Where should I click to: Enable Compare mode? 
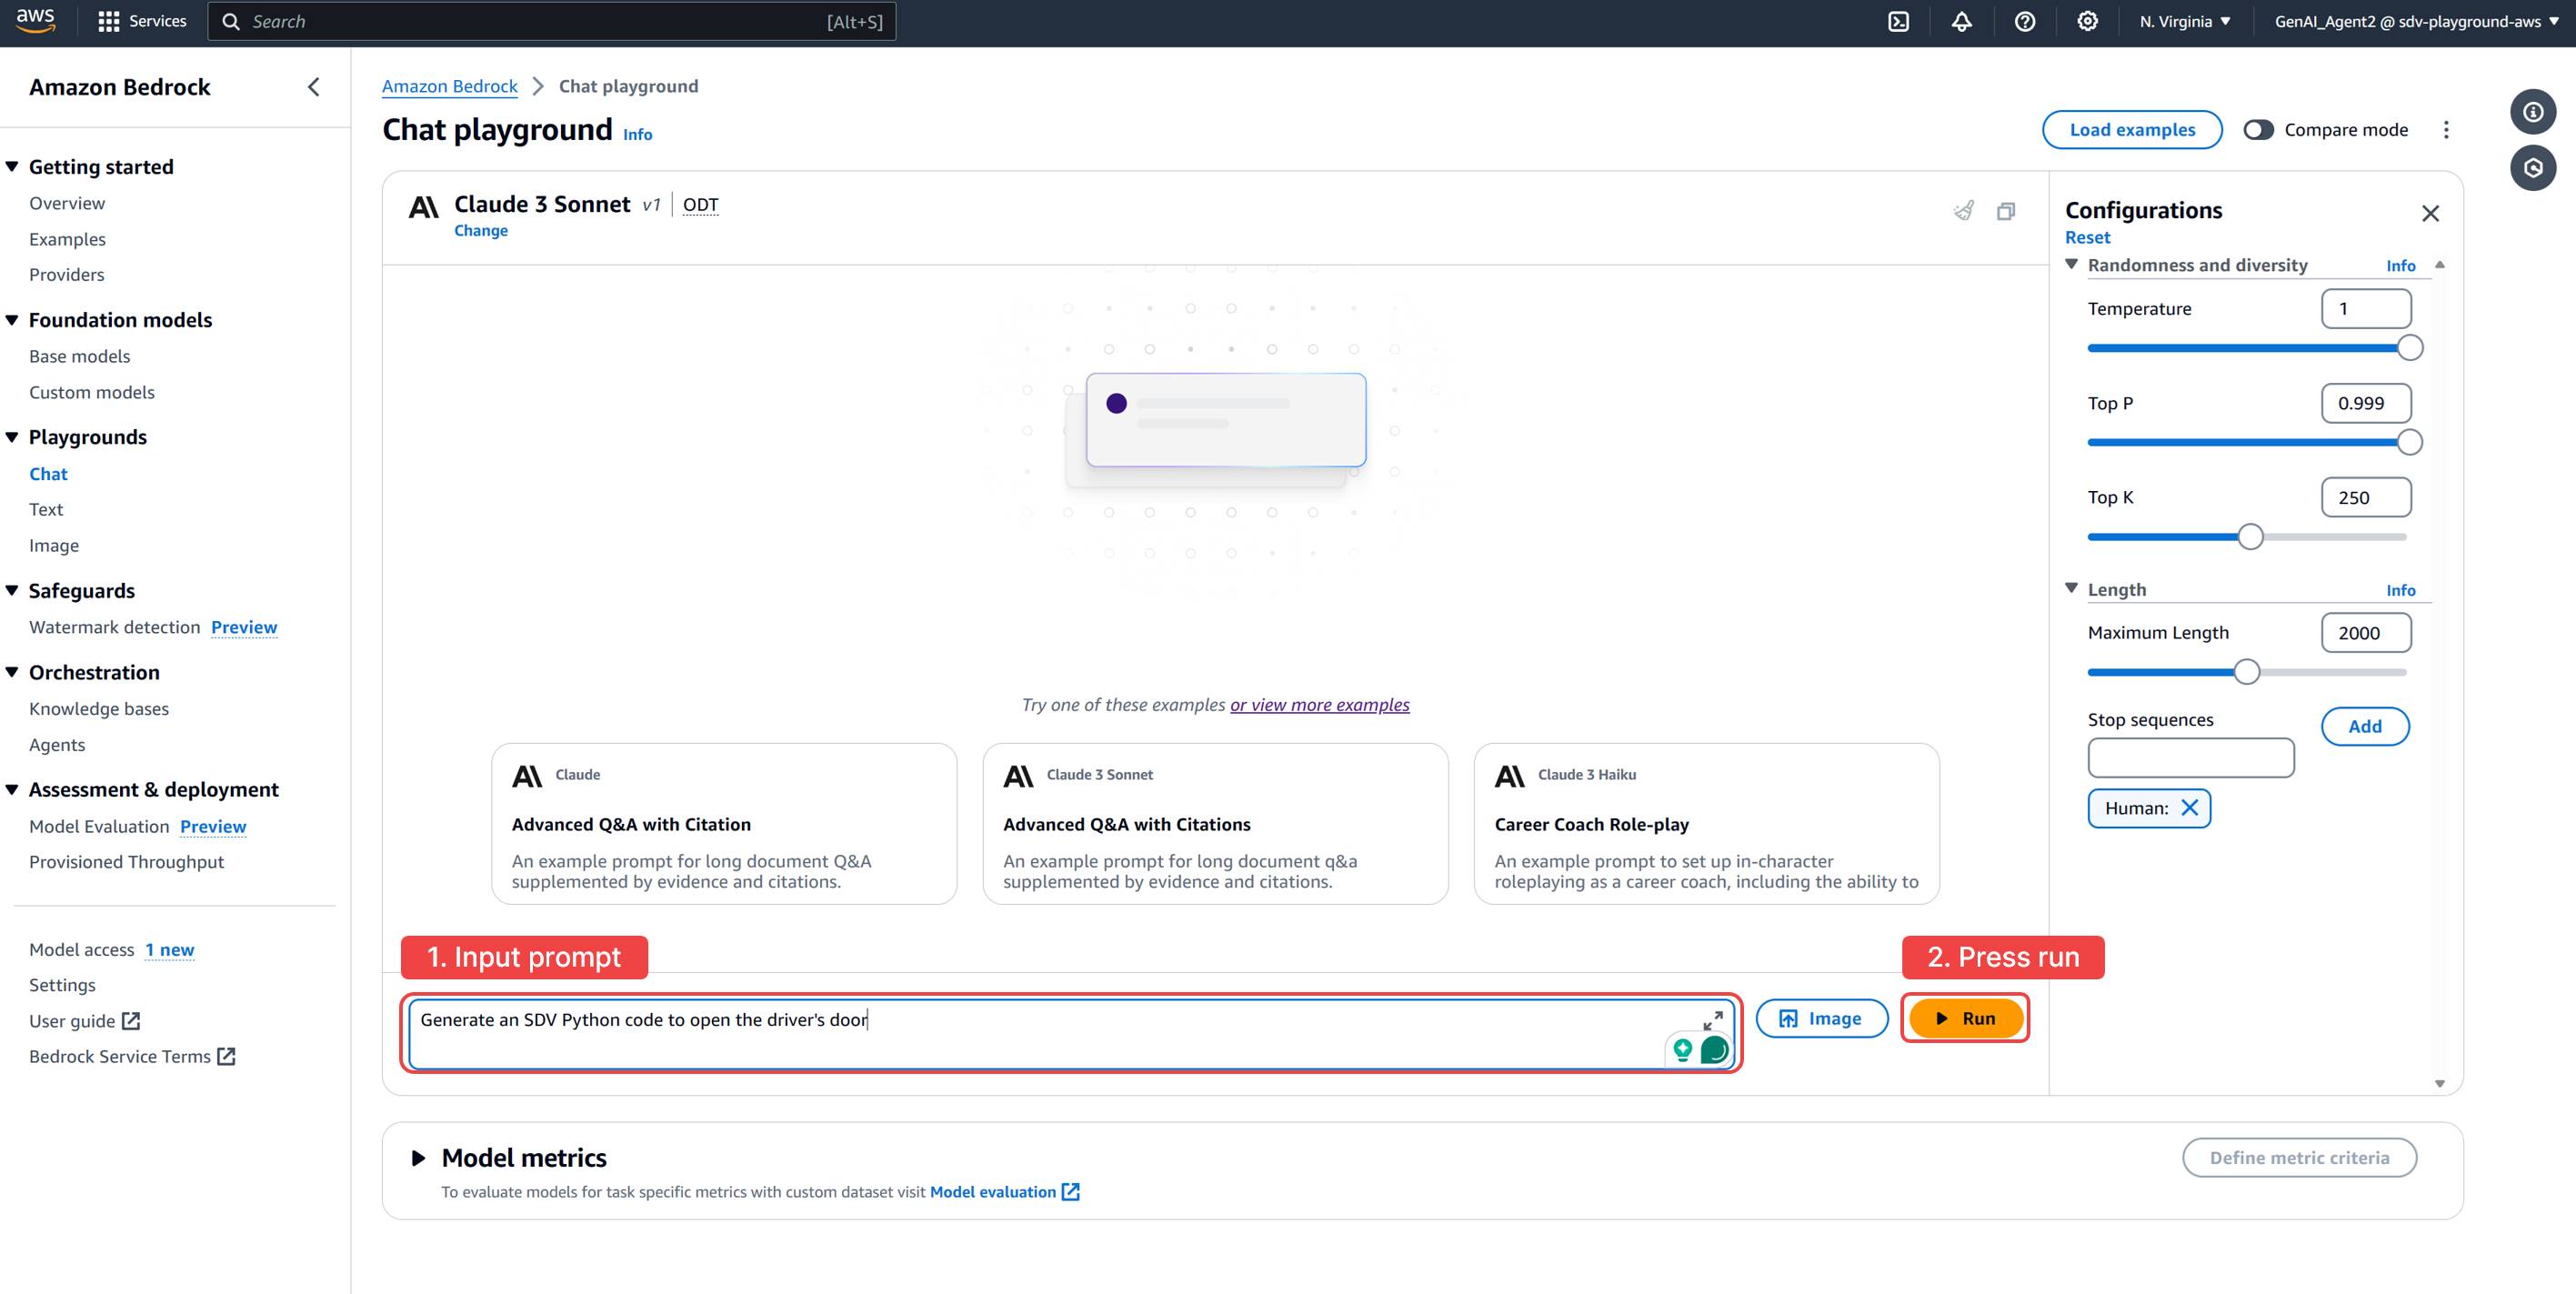point(2258,129)
